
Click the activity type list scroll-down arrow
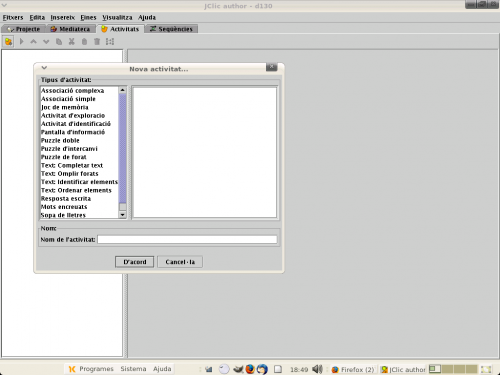tap(122, 215)
